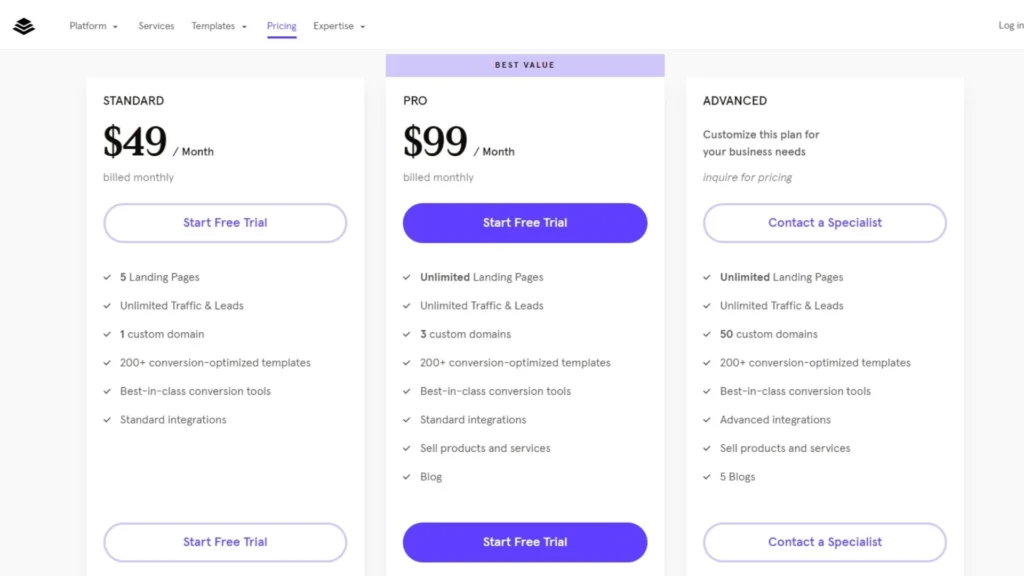Start a free trial of the Pro plan

524,222
